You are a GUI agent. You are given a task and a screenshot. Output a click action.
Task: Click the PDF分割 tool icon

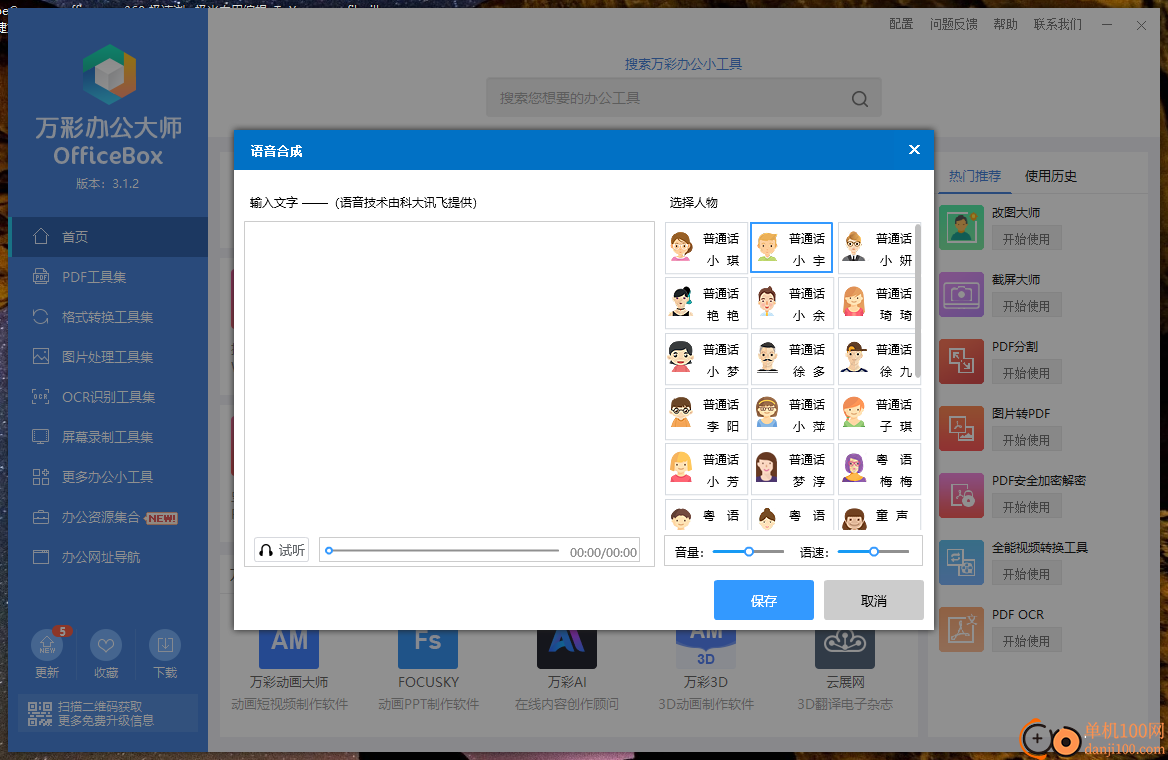961,361
